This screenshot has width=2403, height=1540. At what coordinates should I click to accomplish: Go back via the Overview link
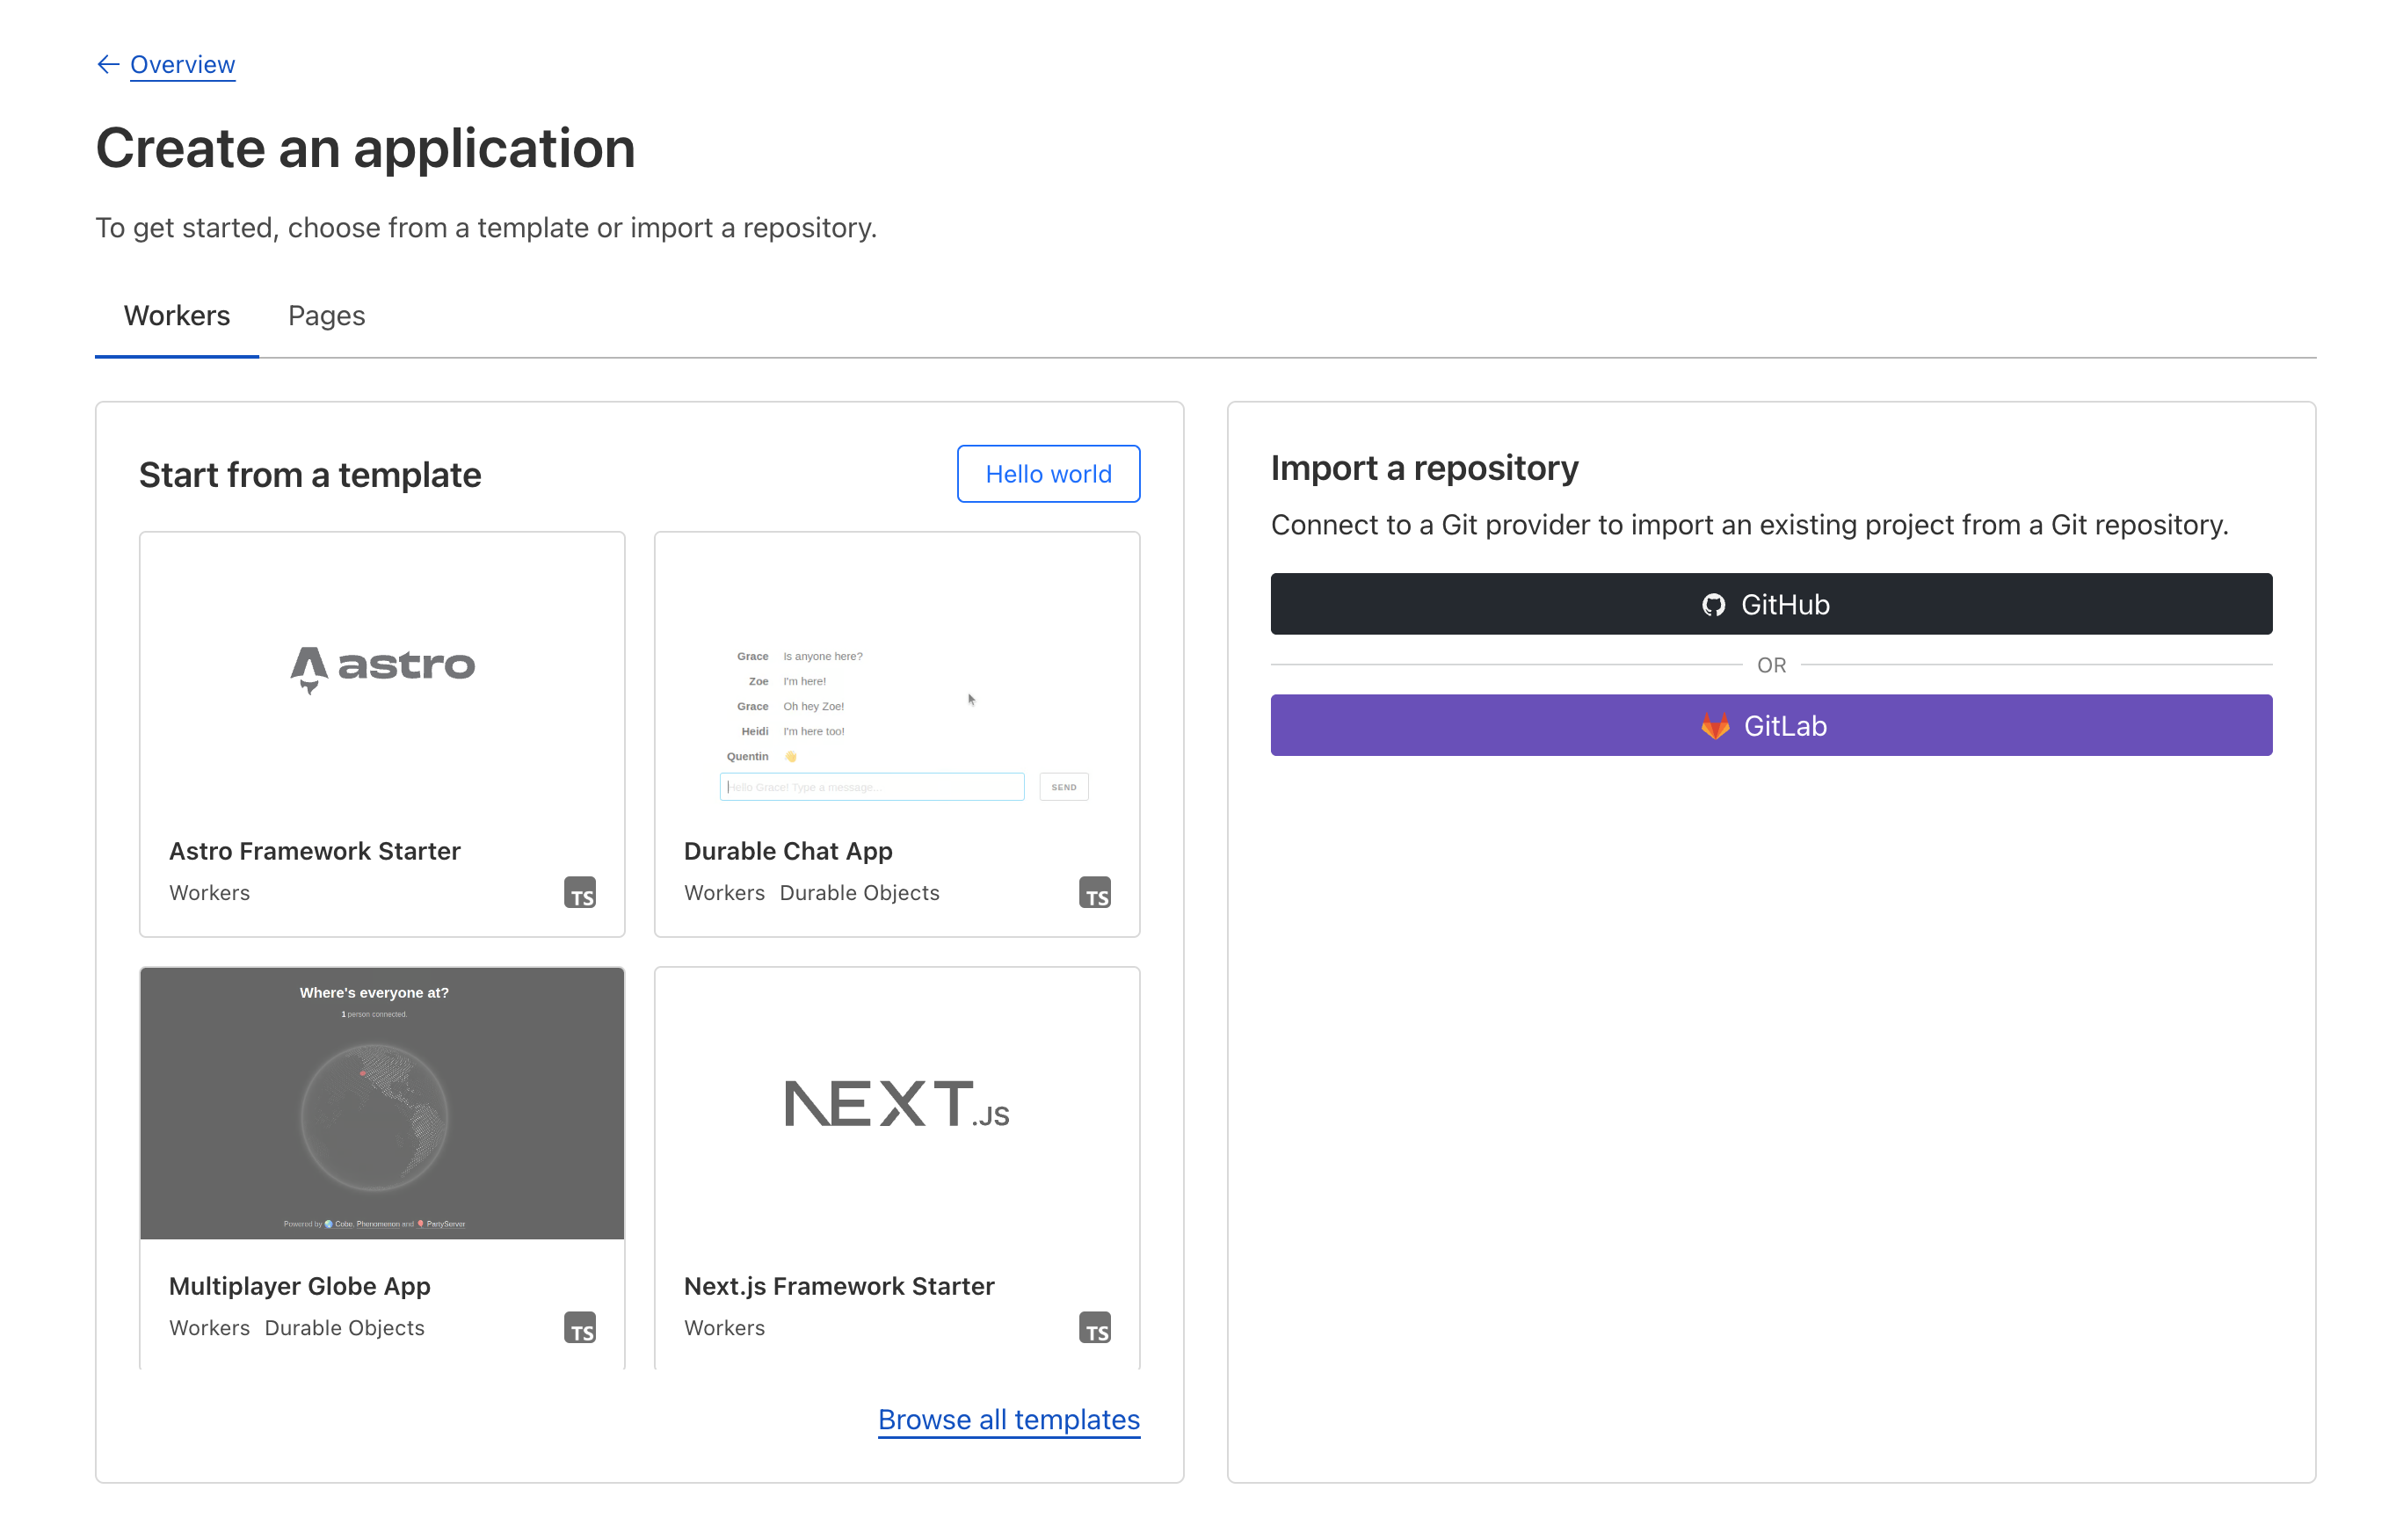point(183,65)
